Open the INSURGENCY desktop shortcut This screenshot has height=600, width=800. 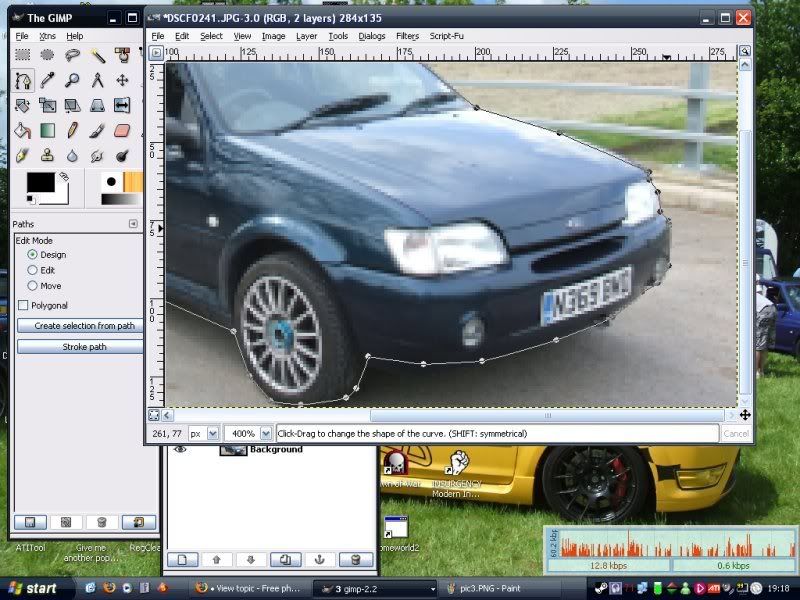point(457,474)
